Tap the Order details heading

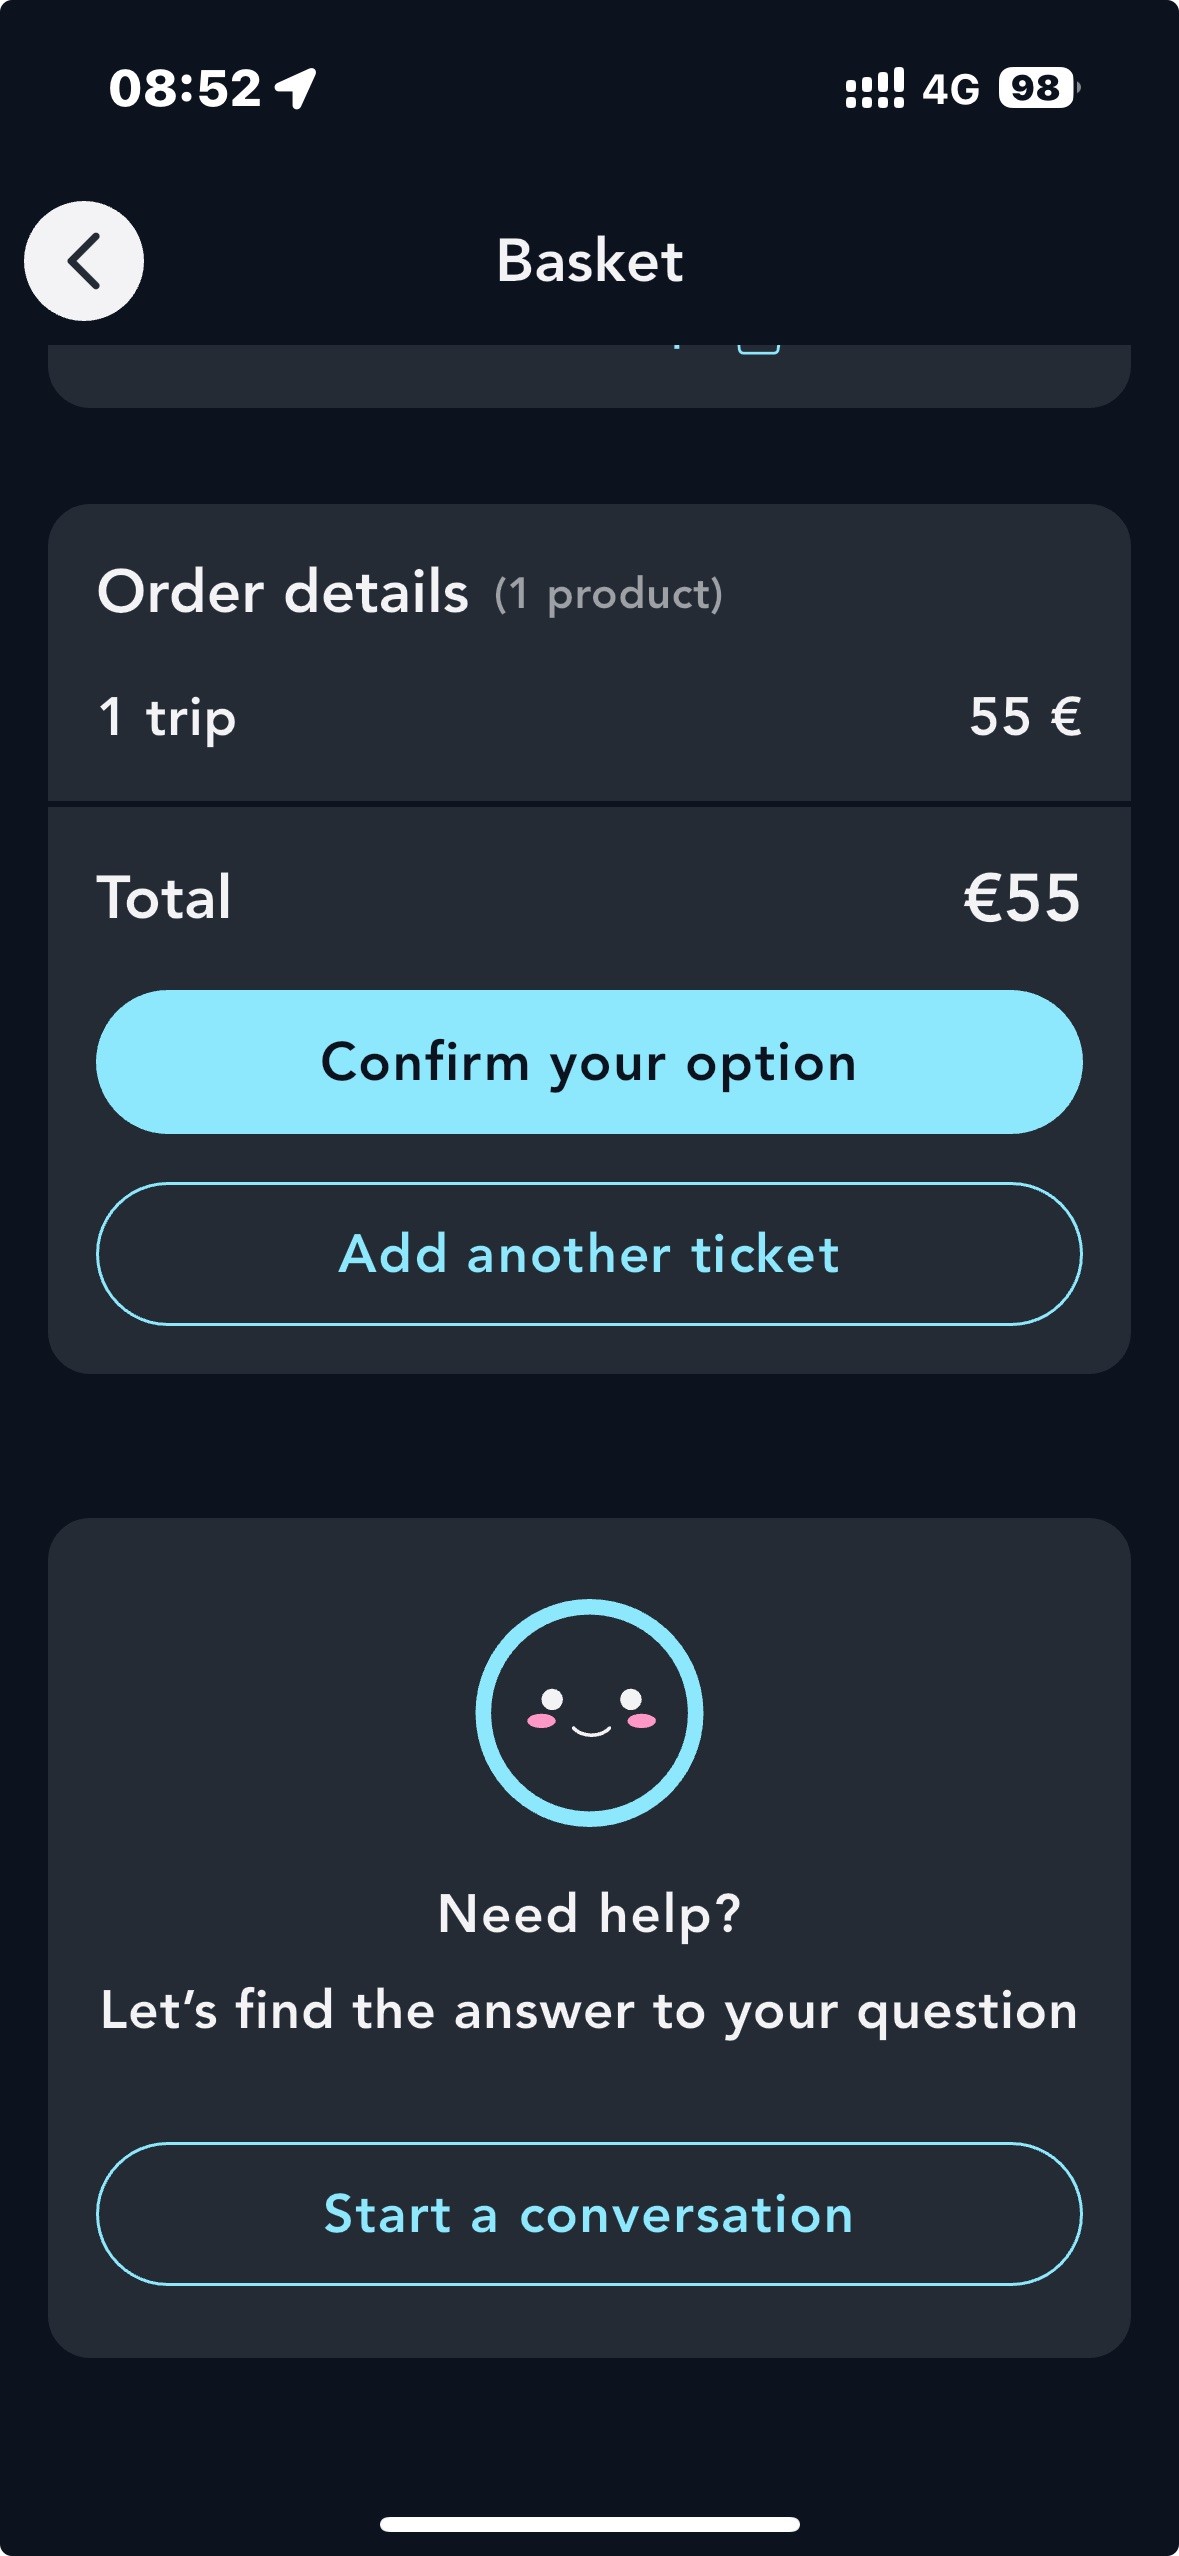click(x=283, y=591)
